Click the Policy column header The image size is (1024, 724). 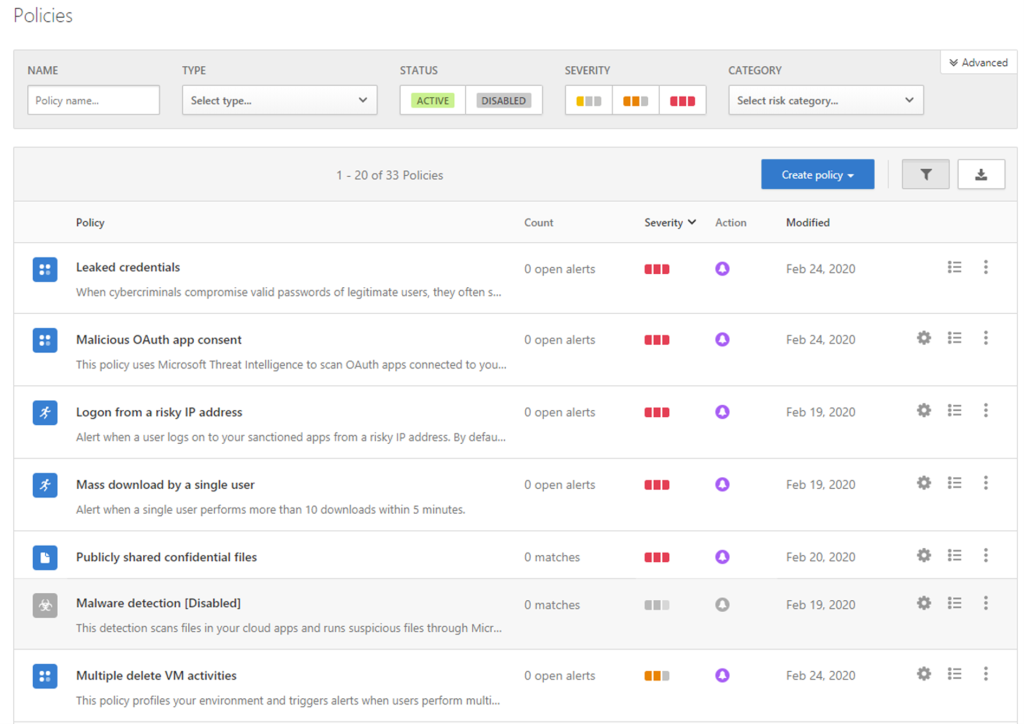pyautogui.click(x=90, y=223)
